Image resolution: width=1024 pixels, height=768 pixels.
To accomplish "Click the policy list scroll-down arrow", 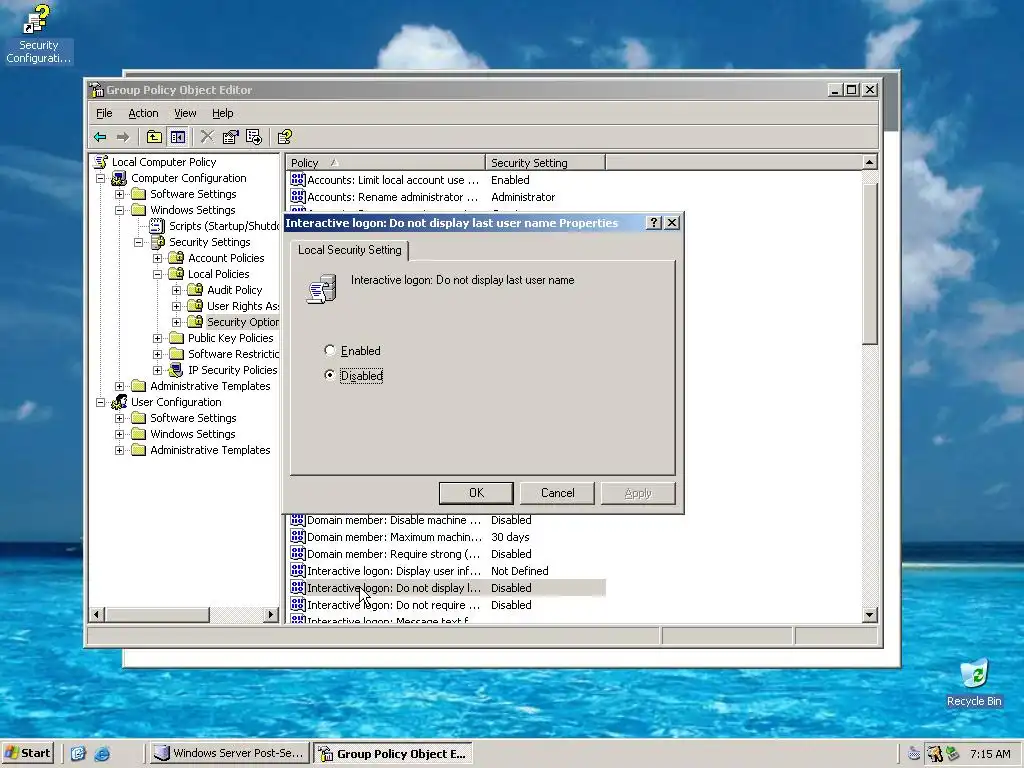I will point(869,614).
